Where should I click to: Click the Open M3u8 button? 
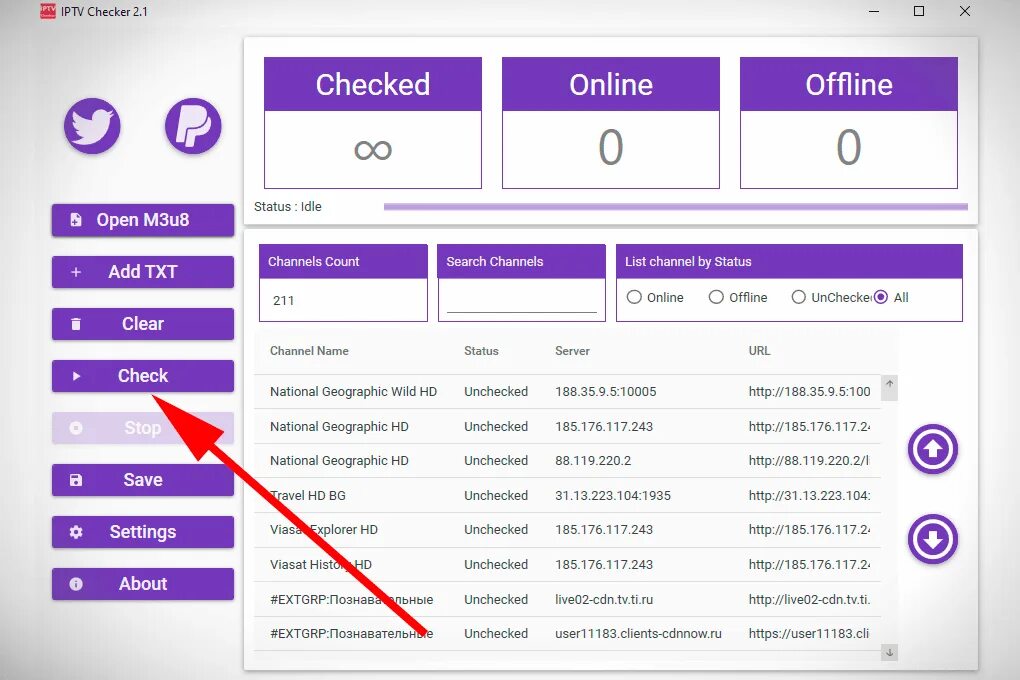pyautogui.click(x=143, y=220)
